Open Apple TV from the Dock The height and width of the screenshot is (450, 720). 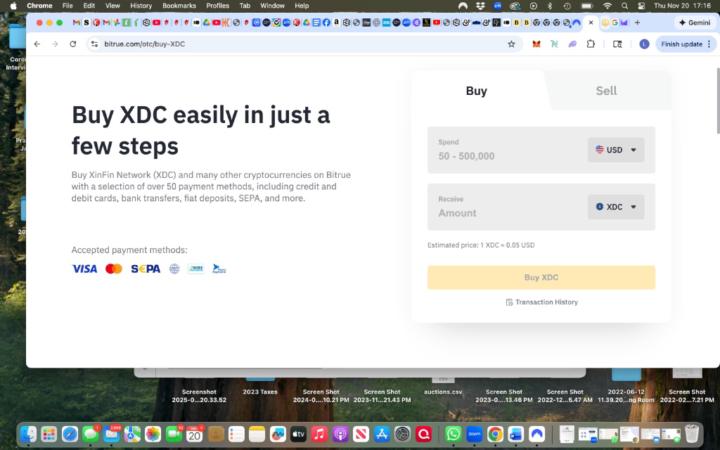(298, 434)
